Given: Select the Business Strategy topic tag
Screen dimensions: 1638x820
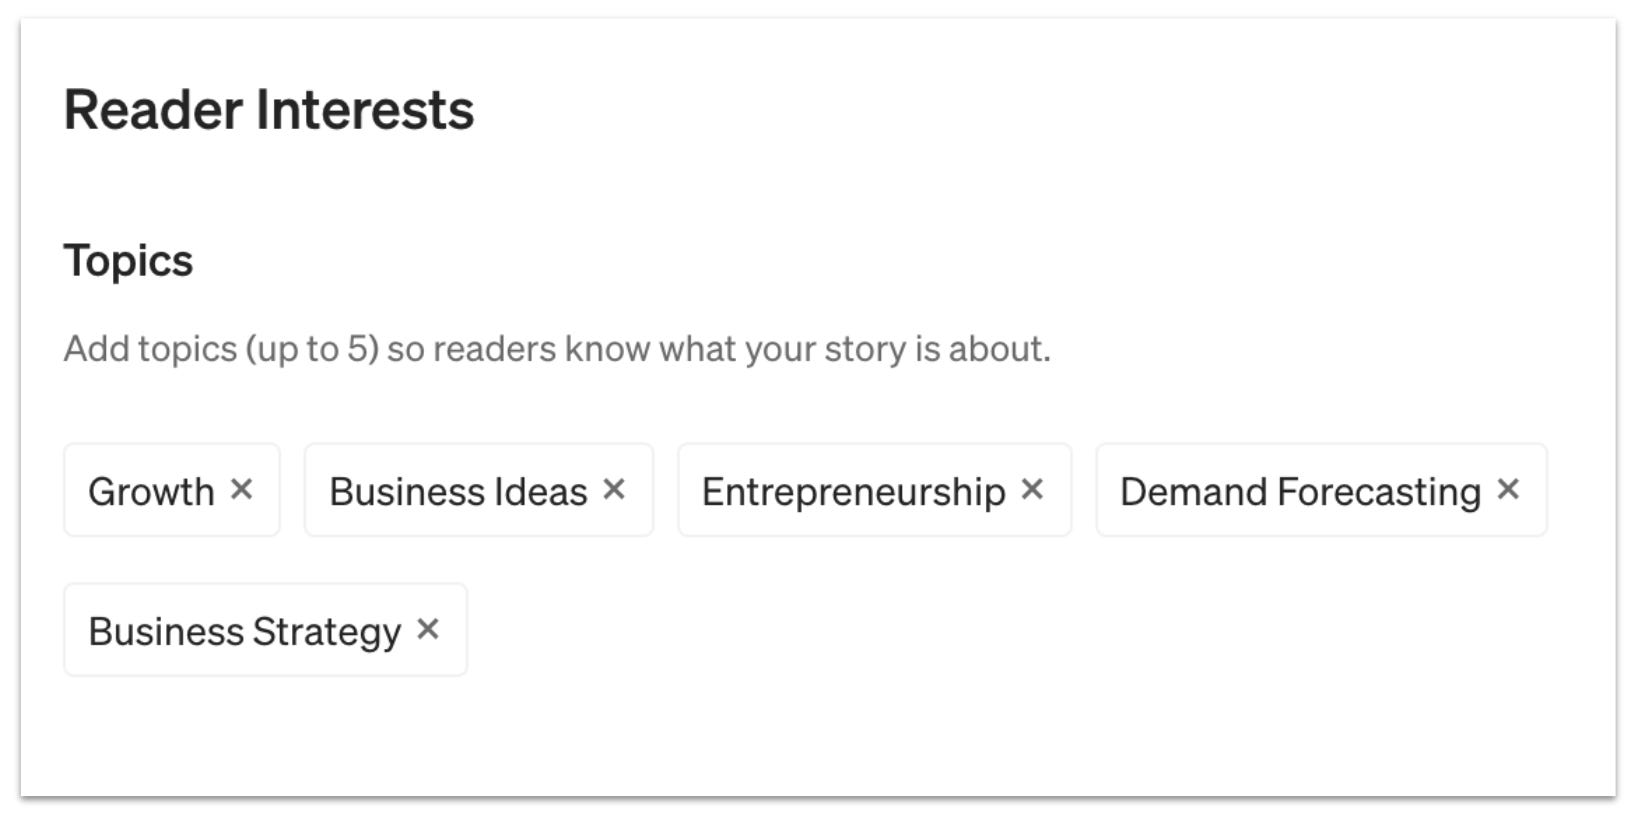Looking at the screenshot, I should (x=245, y=630).
